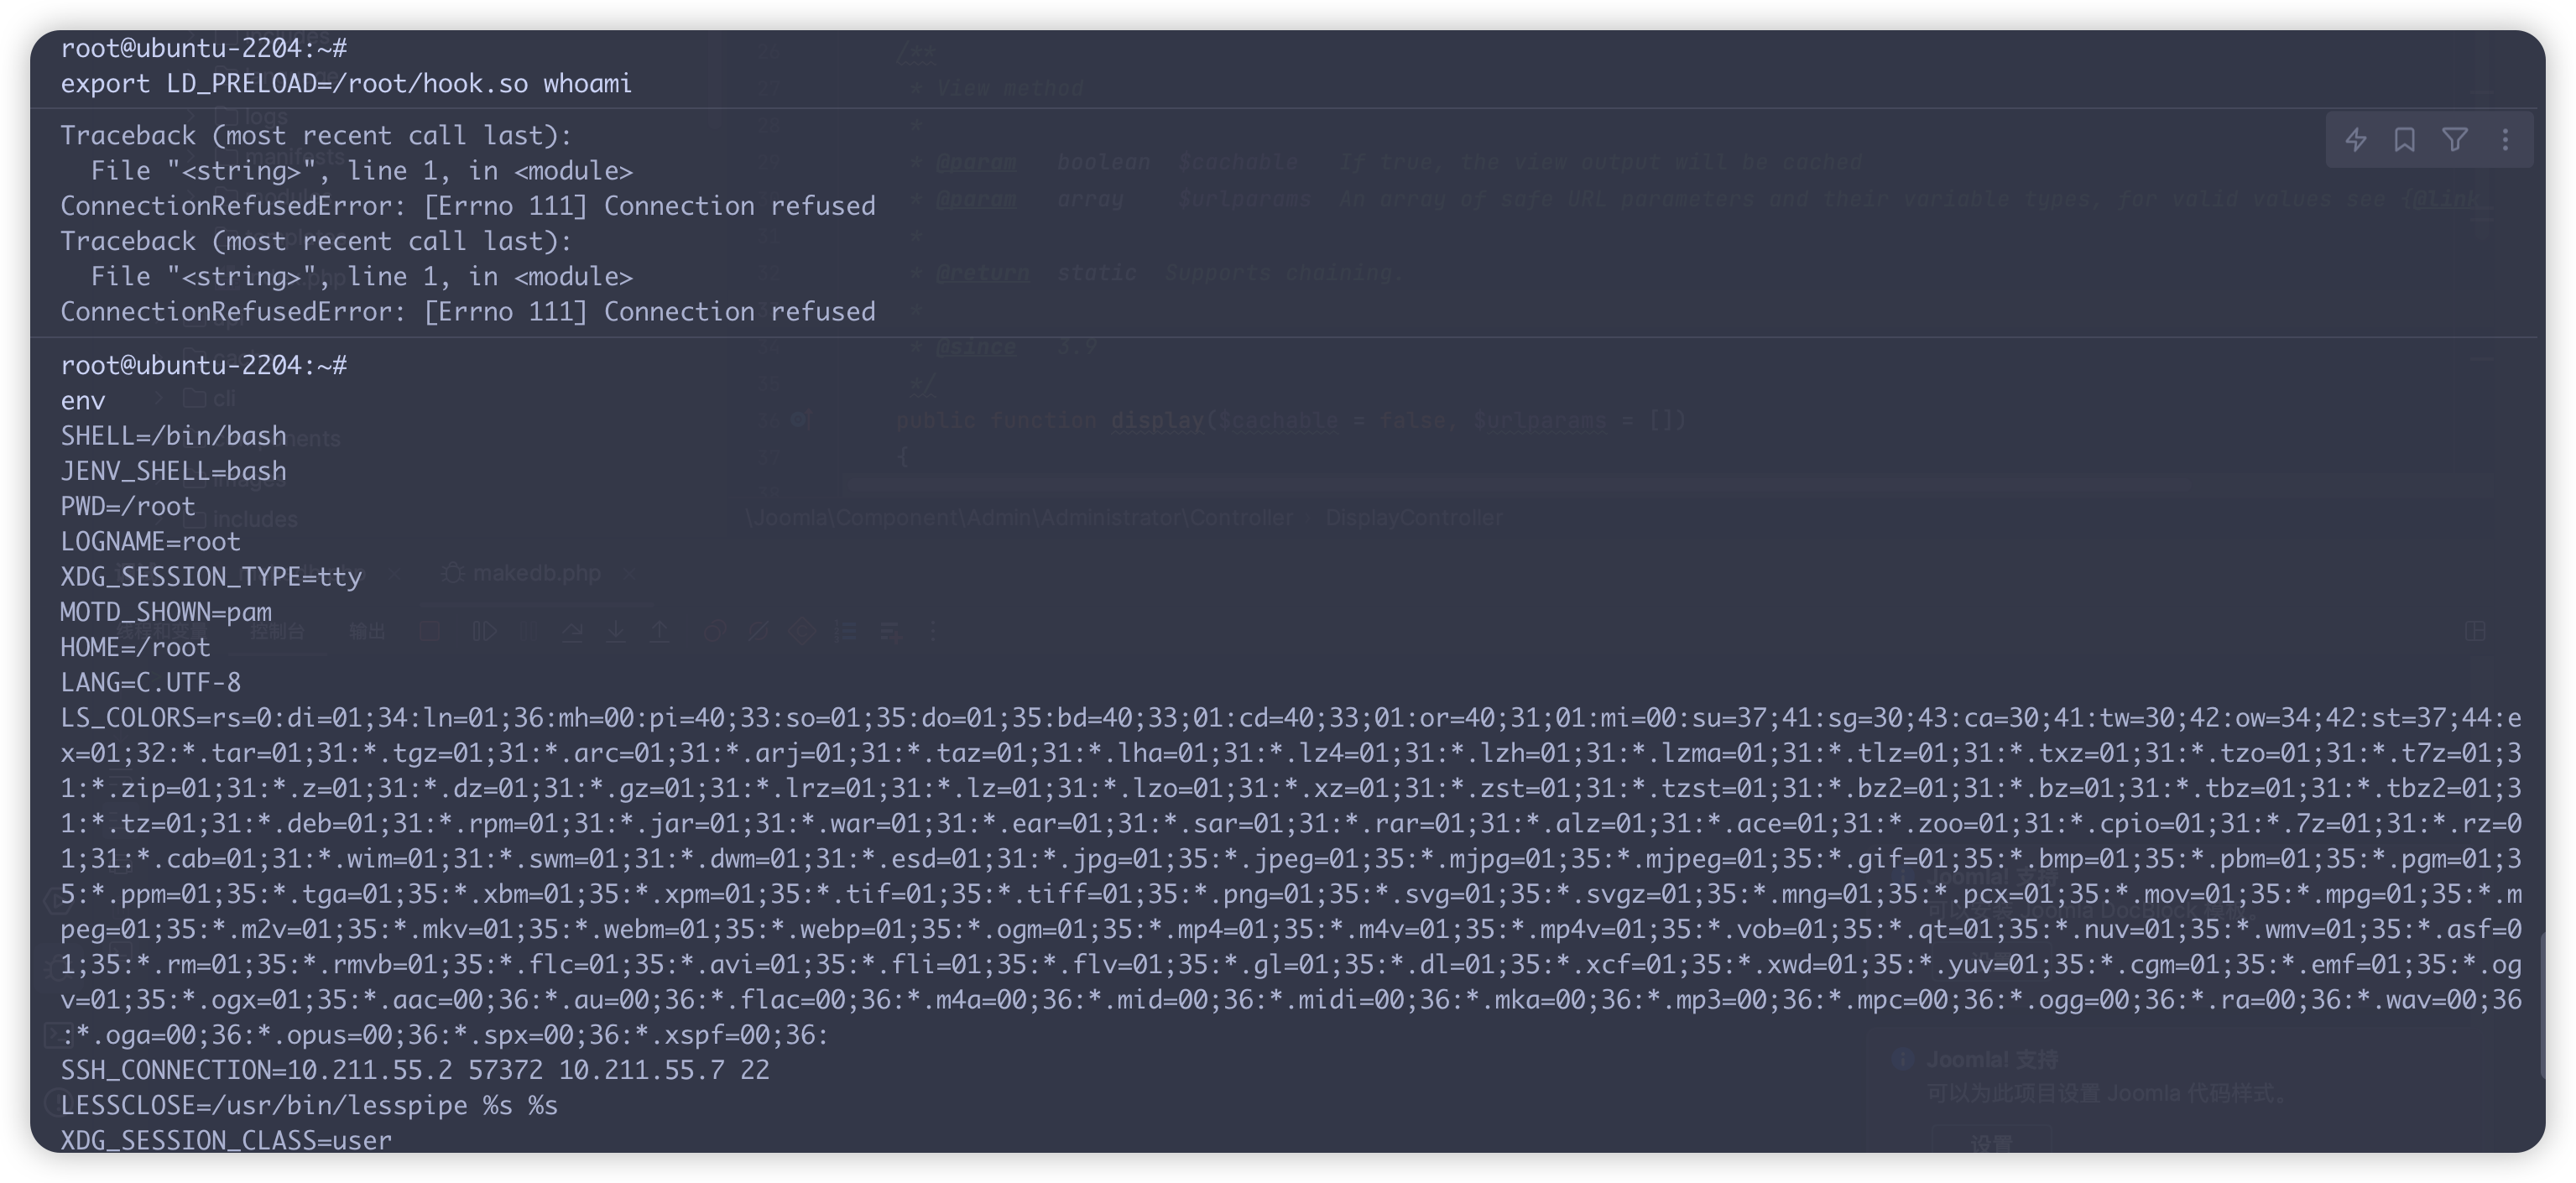Select the SHELL=/bin/bash output line
2576x1183 pixels.
point(174,436)
